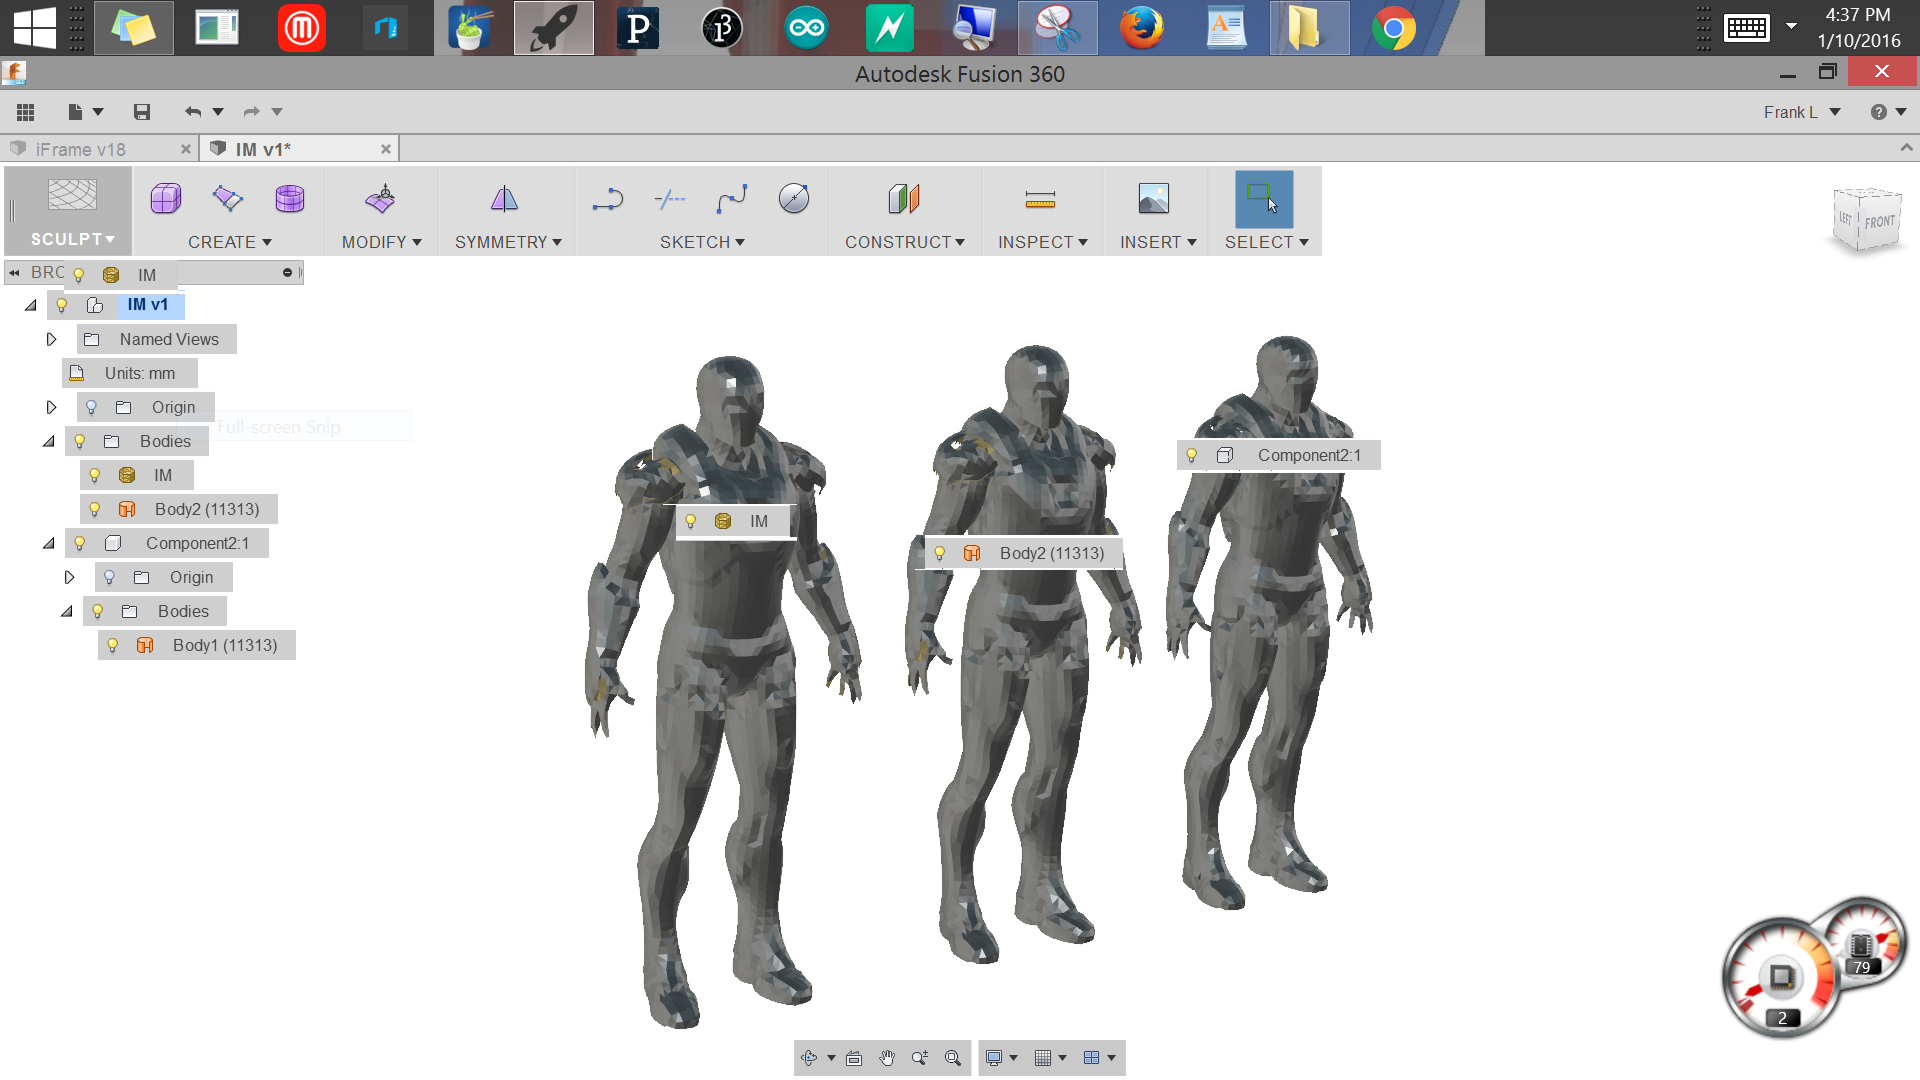Toggle visibility bulb of Component2:1 Origin folder
The height and width of the screenshot is (1080, 1920).
click(110, 577)
